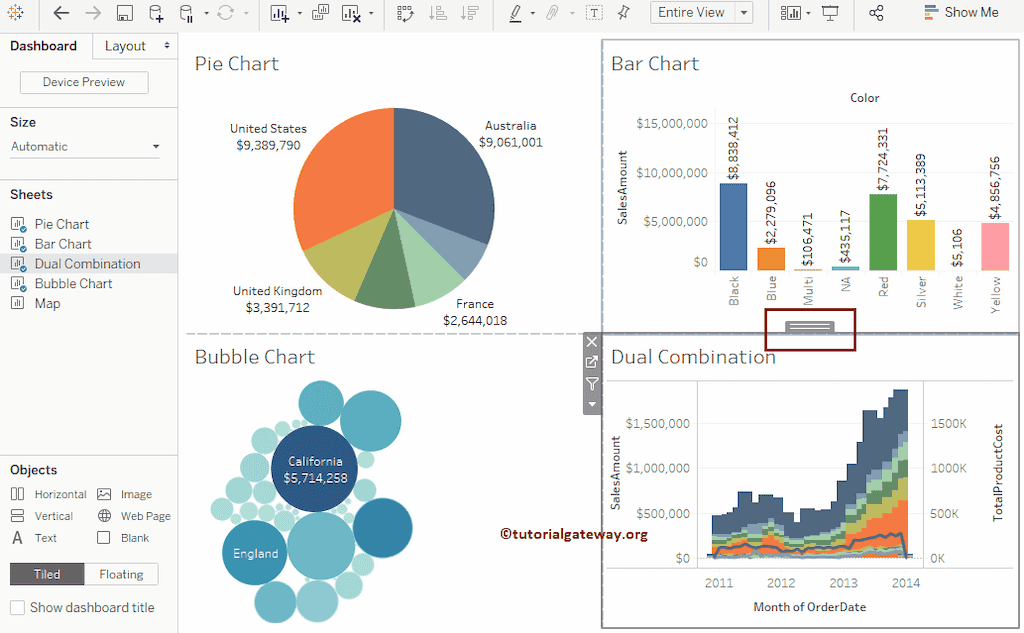Switch layout mode to Floating
Viewport: 1024px width, 633px height.
click(121, 574)
